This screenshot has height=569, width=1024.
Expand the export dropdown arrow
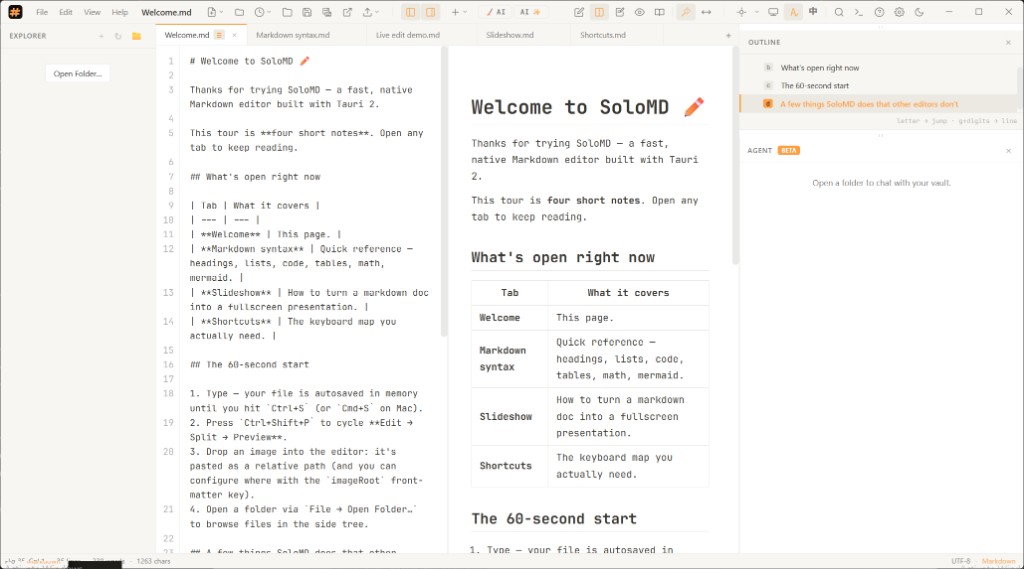pos(377,12)
